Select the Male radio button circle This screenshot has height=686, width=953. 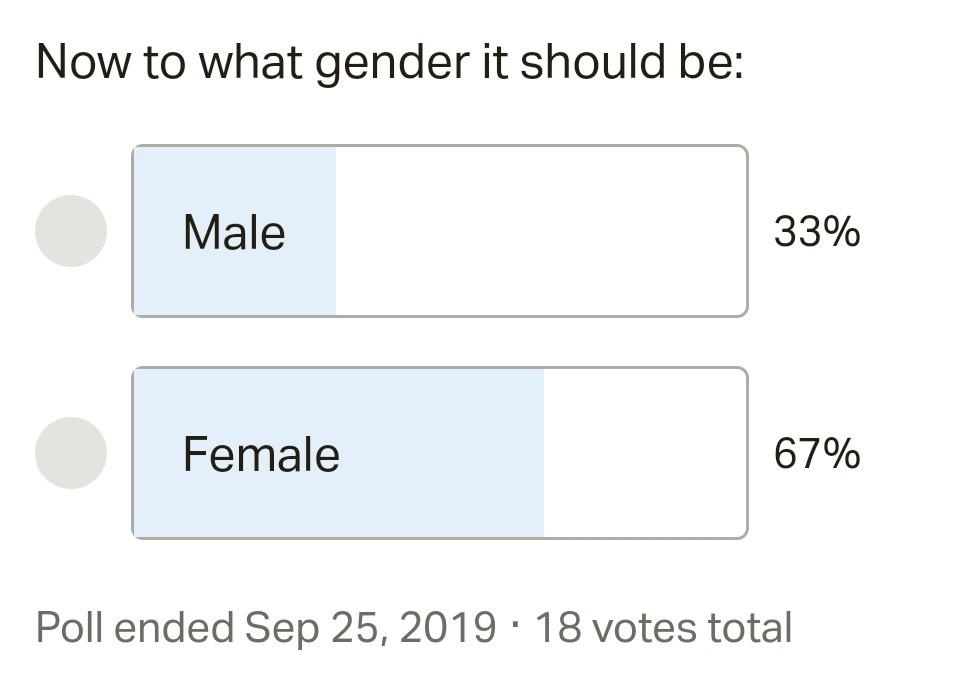pyautogui.click(x=71, y=231)
